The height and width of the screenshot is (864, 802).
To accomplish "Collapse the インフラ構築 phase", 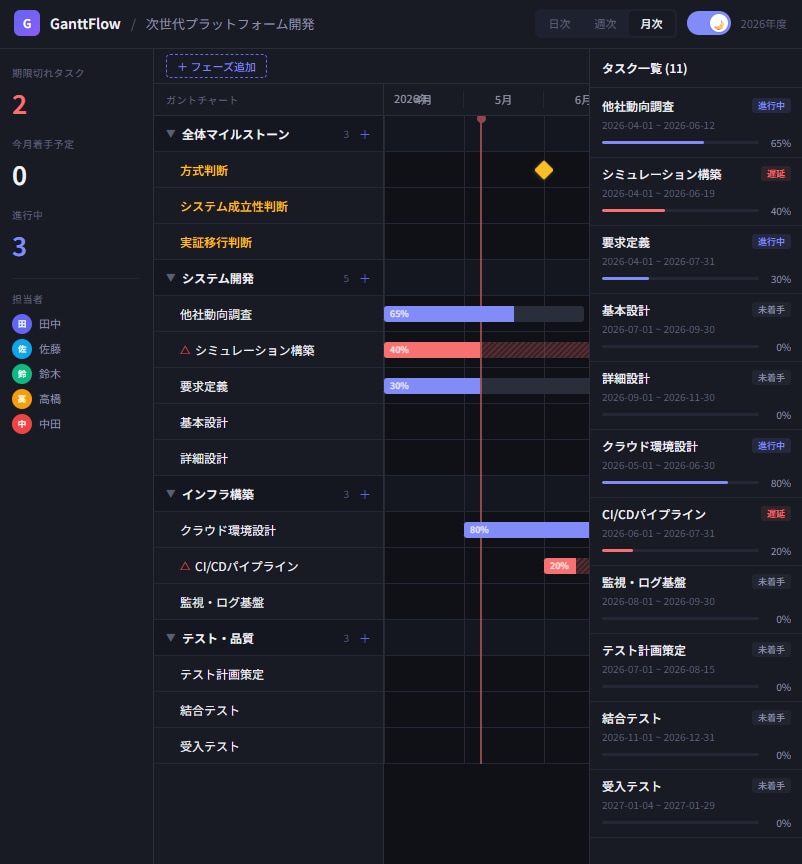I will click(x=171, y=494).
